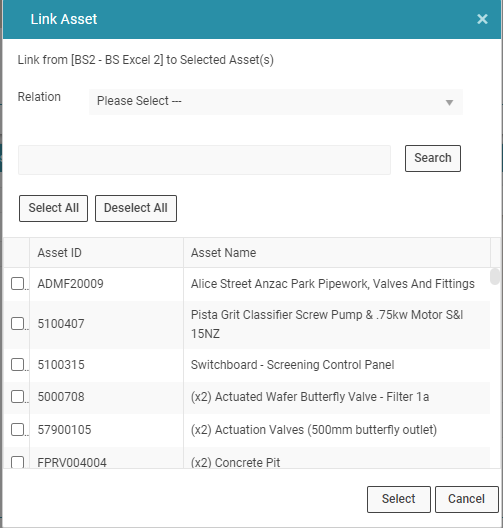Screen dimensions: 503x528
Task: Check the box for asset 5100407
Action: [x=18, y=324]
